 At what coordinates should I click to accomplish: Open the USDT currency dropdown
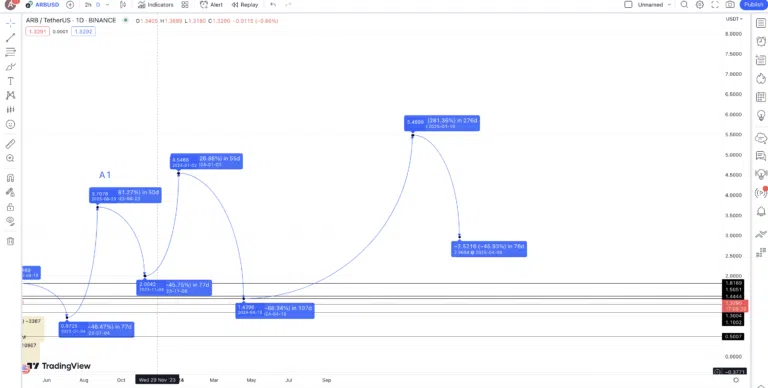[734, 19]
